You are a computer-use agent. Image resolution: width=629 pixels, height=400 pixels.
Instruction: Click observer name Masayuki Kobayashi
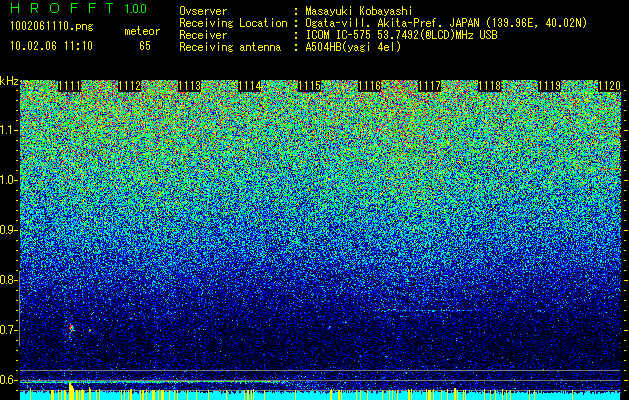[x=359, y=11]
